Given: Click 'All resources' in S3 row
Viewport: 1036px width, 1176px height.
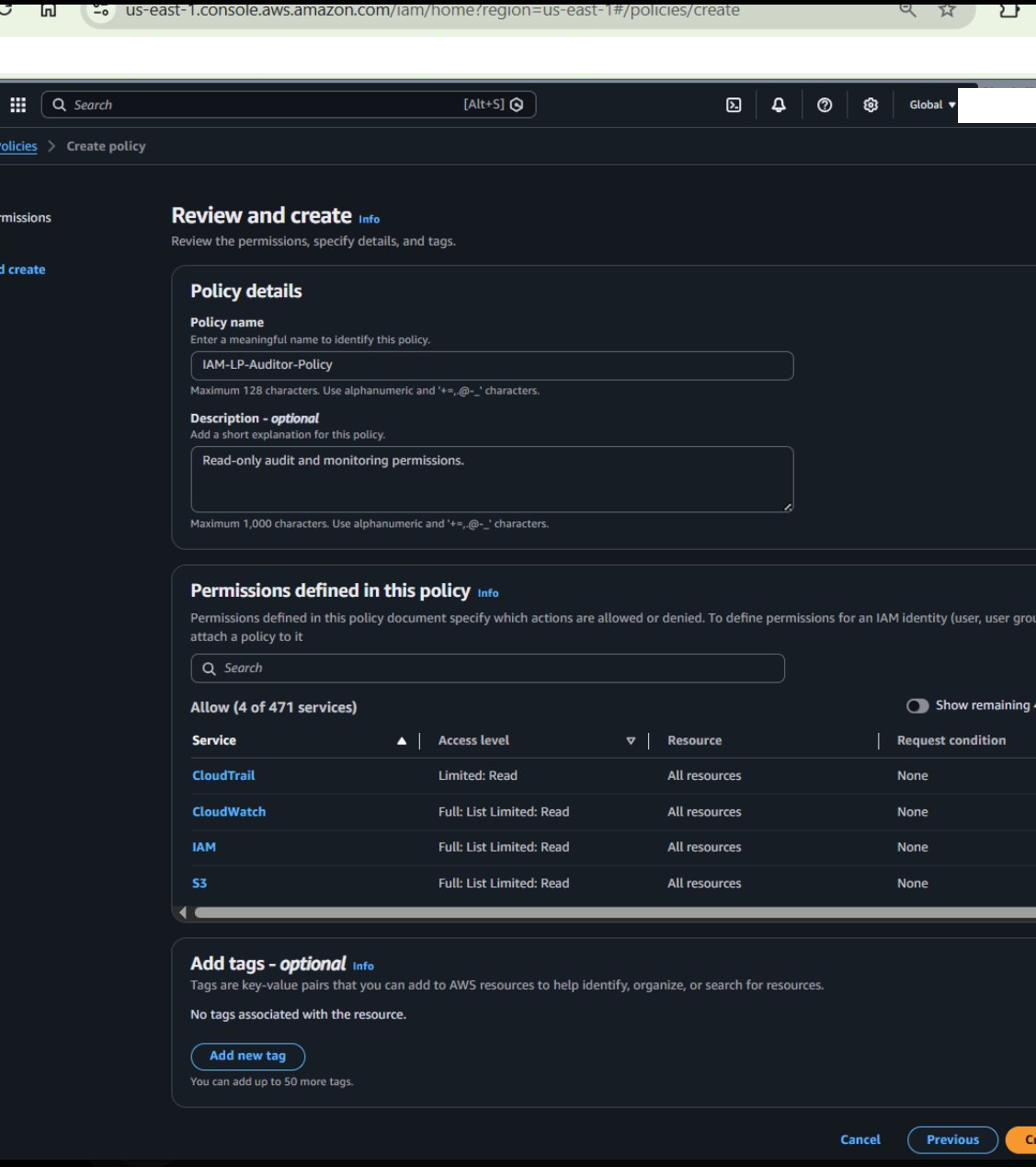Looking at the screenshot, I should point(704,884).
